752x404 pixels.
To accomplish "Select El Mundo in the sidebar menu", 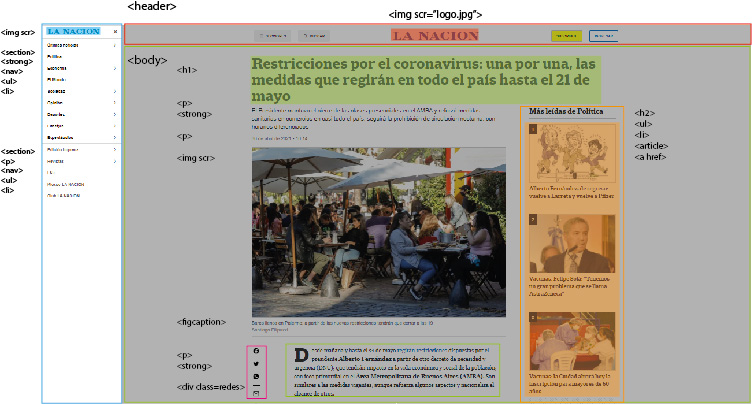I will [x=56, y=79].
